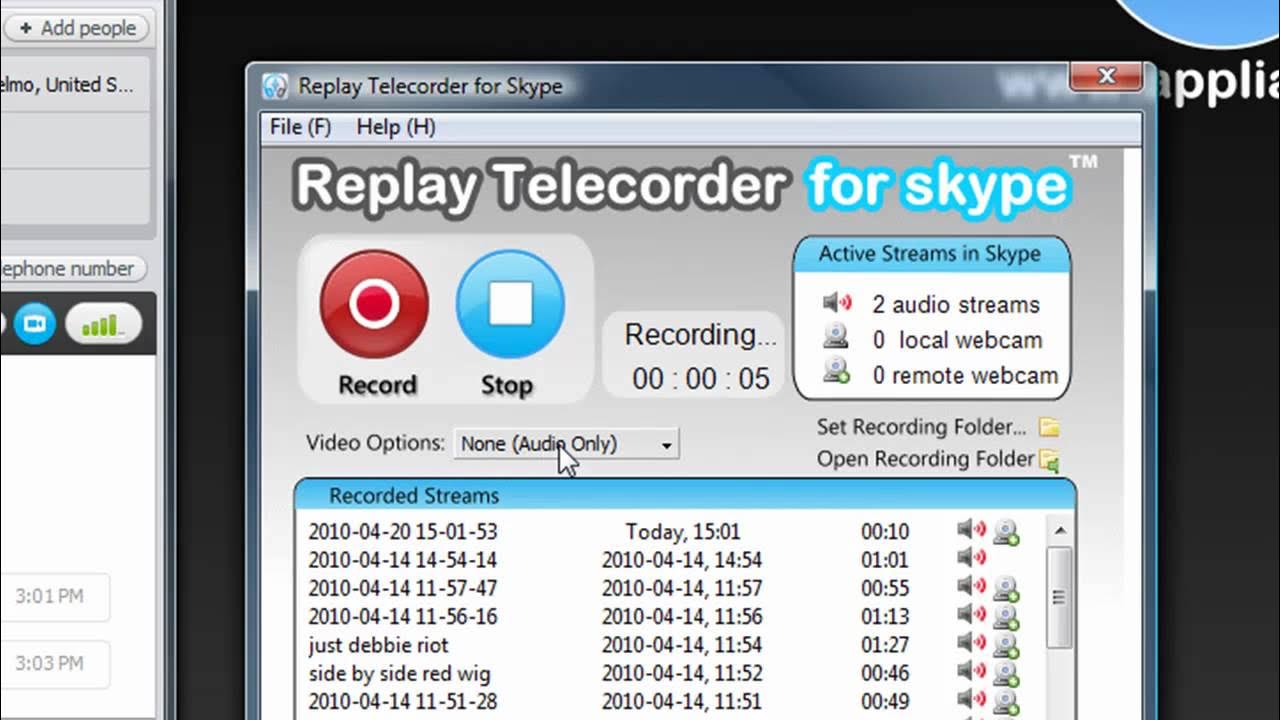Click the '2010-04-14, 11:52' date cell
Image resolution: width=1280 pixels, height=720 pixels.
click(682, 673)
